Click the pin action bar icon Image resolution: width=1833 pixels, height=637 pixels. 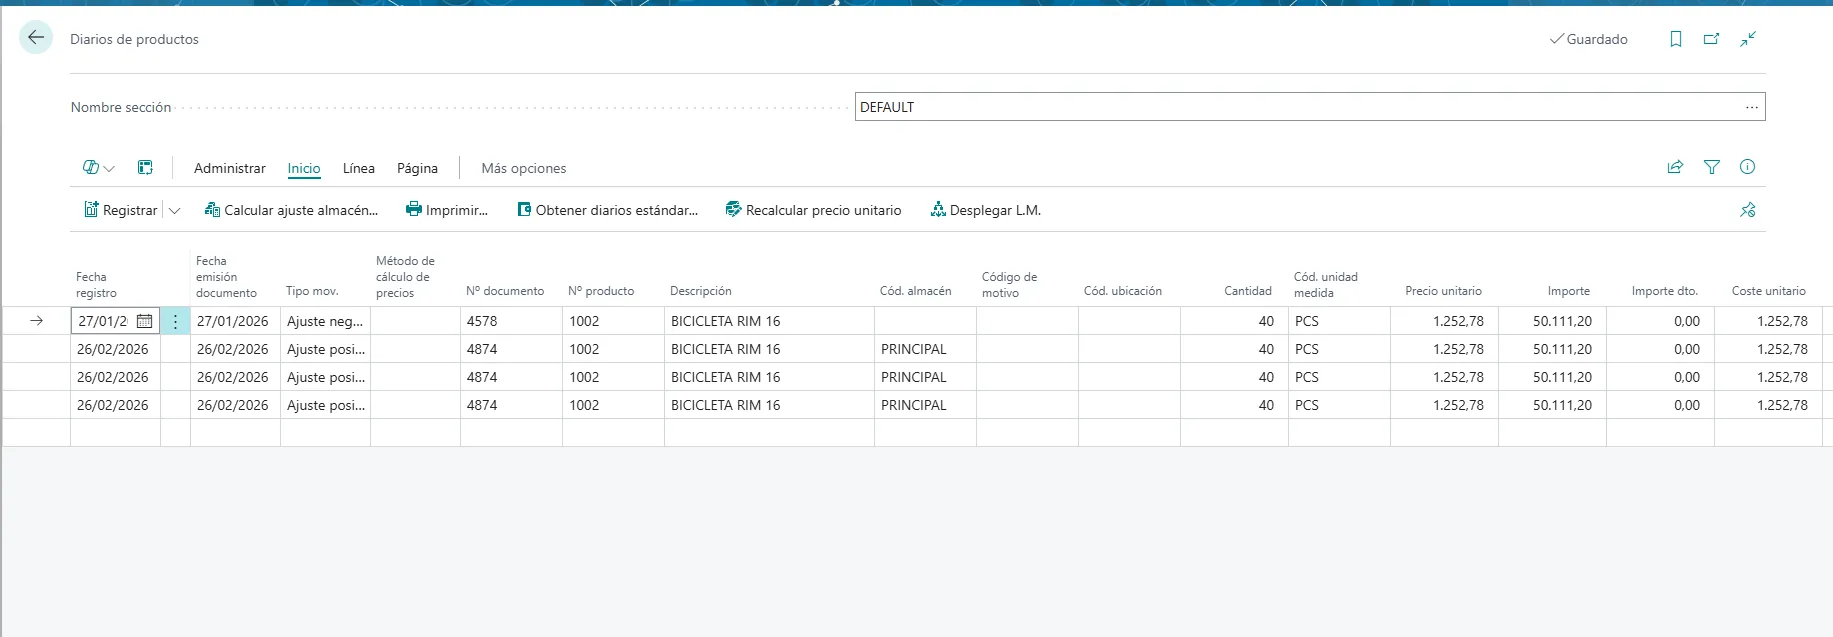click(x=1747, y=210)
